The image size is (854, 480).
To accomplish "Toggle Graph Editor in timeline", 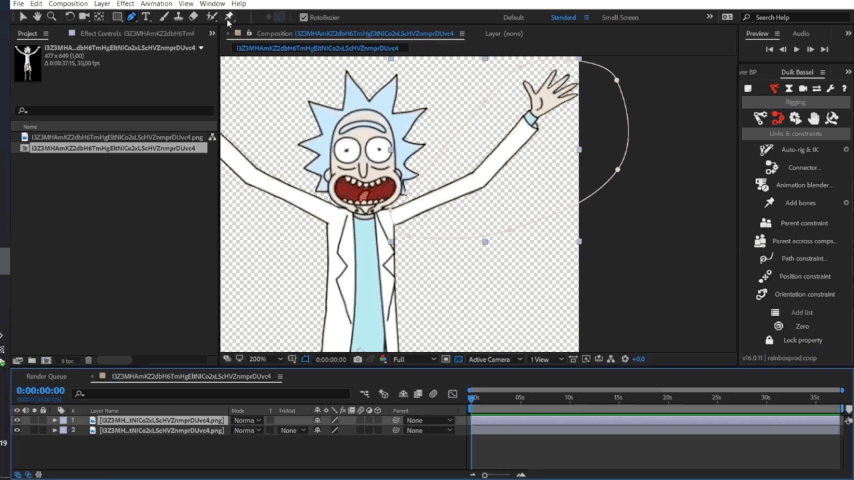I will coord(453,393).
